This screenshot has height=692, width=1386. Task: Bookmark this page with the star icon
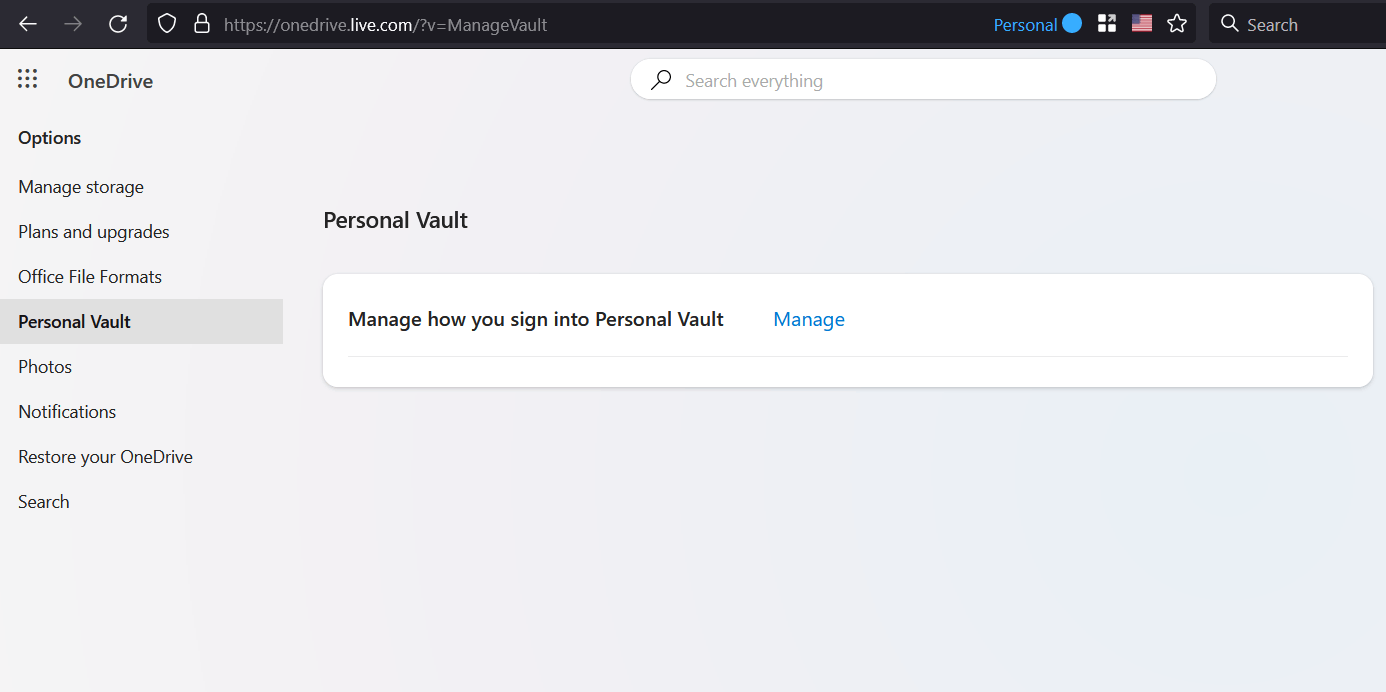point(1177,23)
